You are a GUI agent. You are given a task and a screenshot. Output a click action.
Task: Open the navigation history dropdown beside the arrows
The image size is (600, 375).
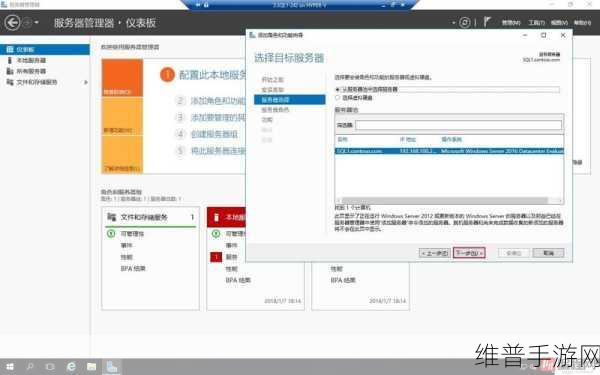(x=36, y=23)
